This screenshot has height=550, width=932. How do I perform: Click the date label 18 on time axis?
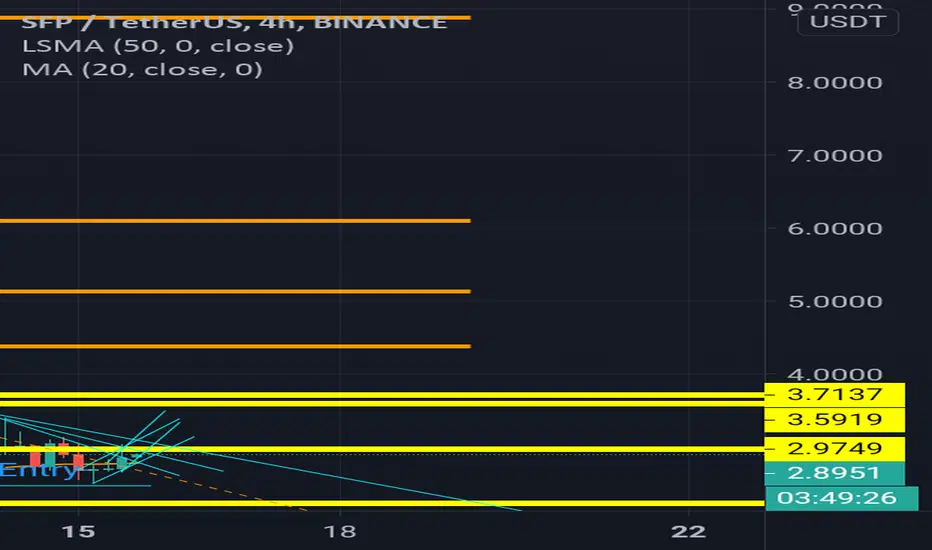pos(340,531)
